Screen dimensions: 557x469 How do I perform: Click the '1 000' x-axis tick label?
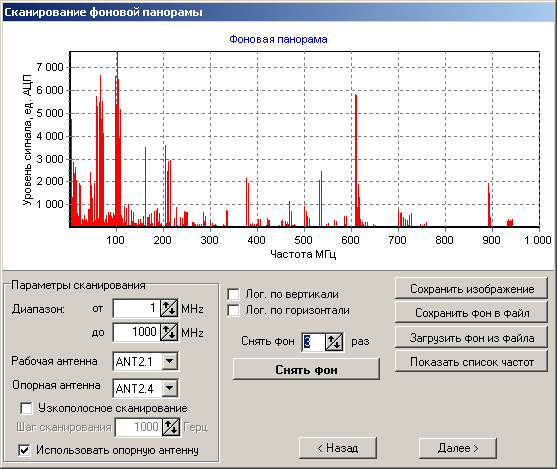tap(537, 240)
